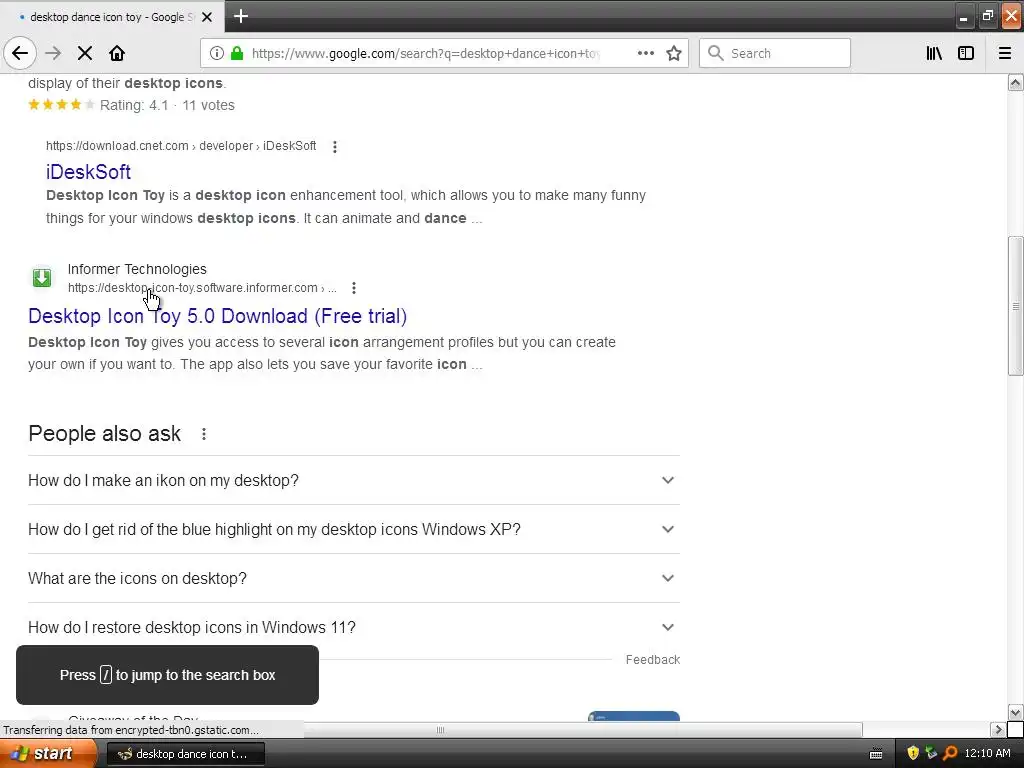The height and width of the screenshot is (768, 1024).
Task: Open the Firefox hamburger menu
Action: [x=1005, y=54]
